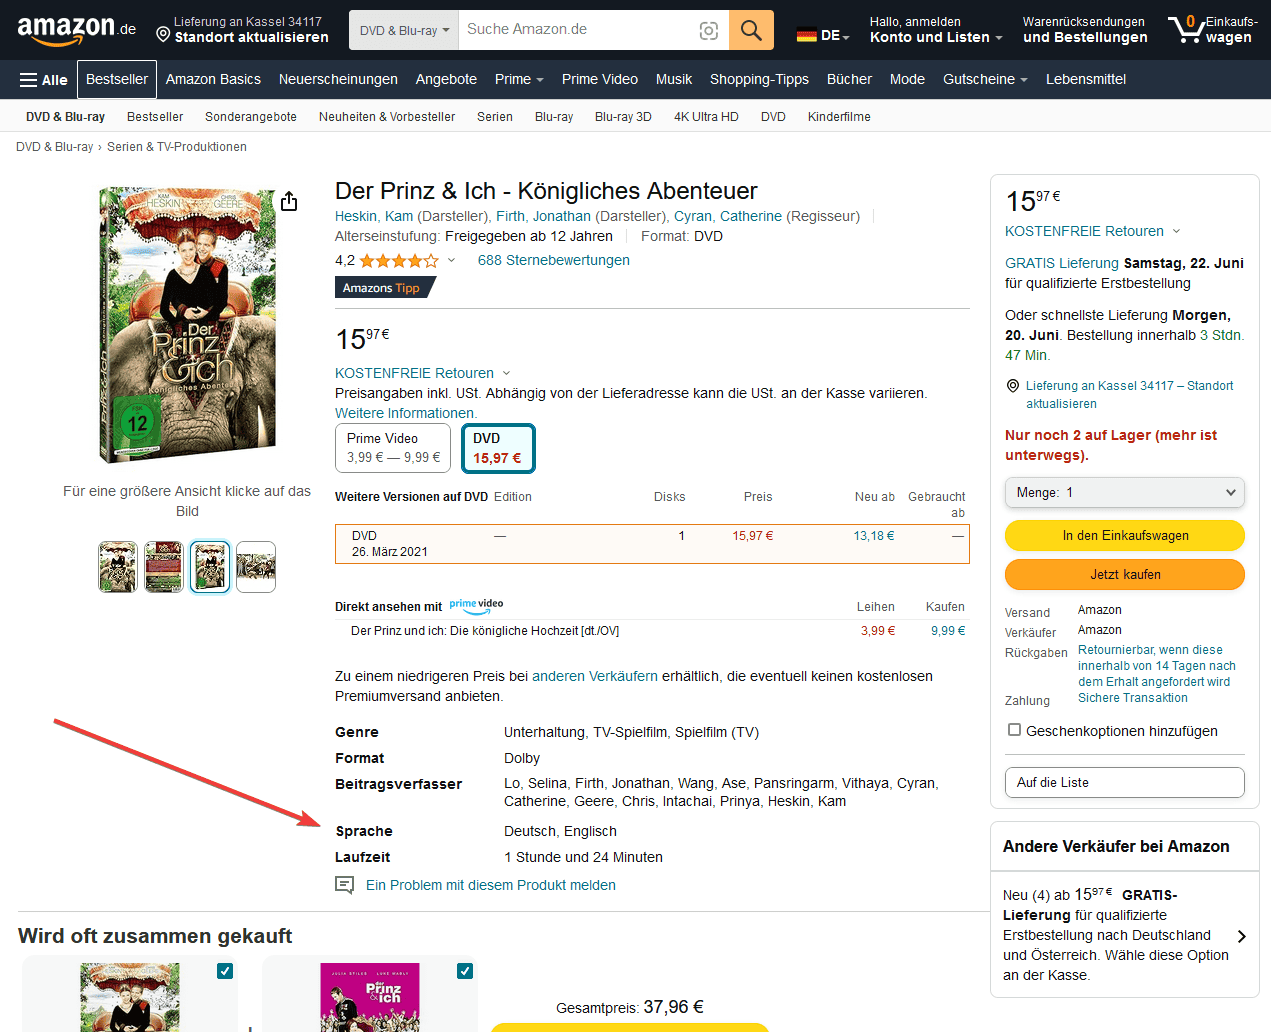Click the large DVD cover image
Viewport: 1271px width, 1032px height.
tap(187, 325)
